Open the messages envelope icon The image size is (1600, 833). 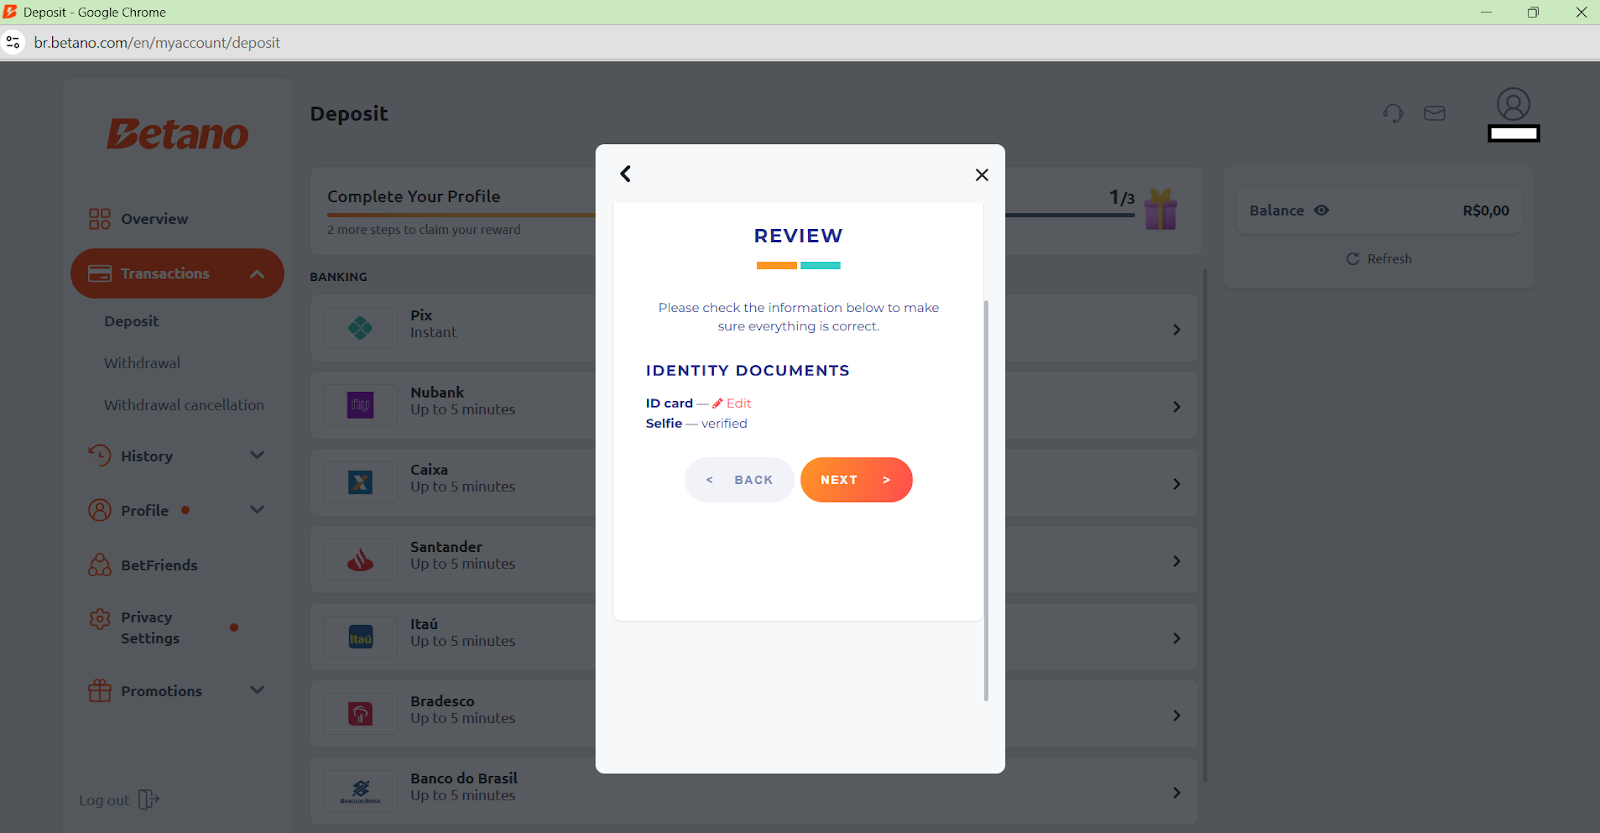point(1434,114)
